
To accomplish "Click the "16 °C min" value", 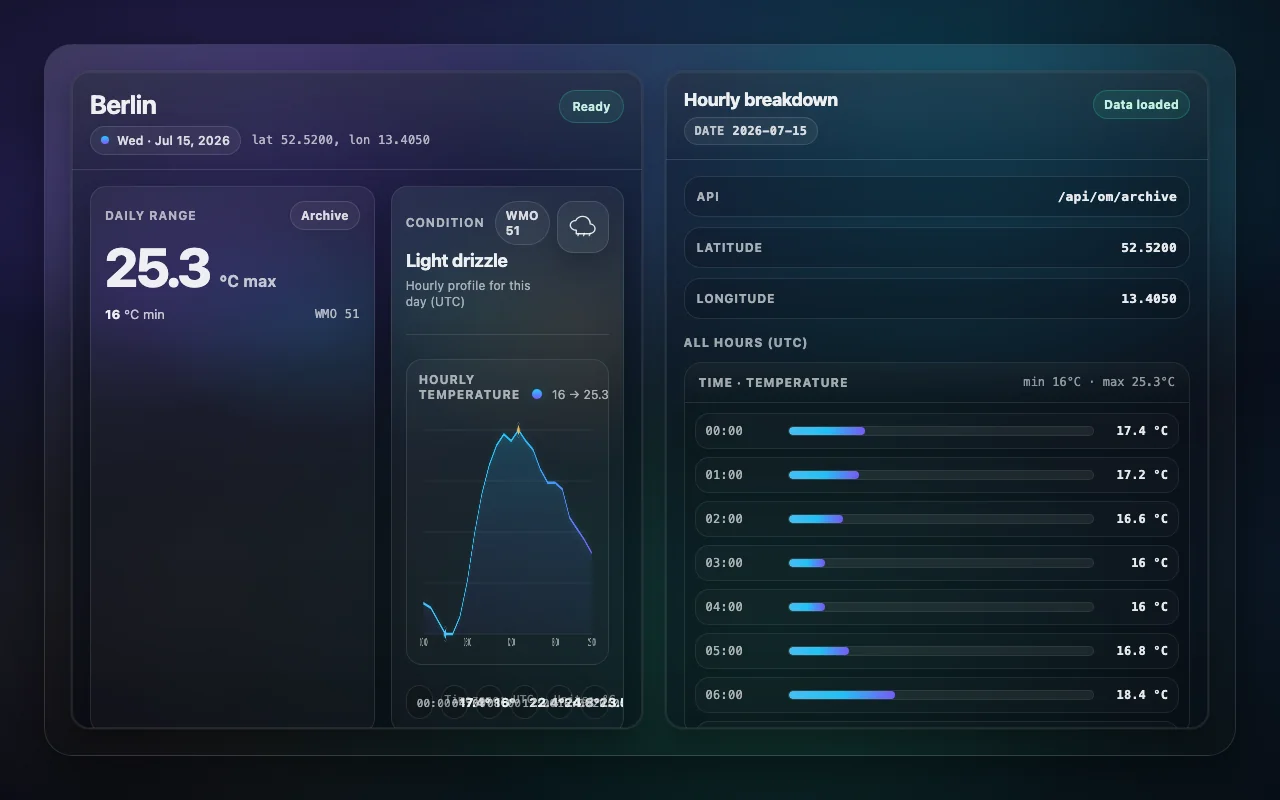I will [135, 314].
